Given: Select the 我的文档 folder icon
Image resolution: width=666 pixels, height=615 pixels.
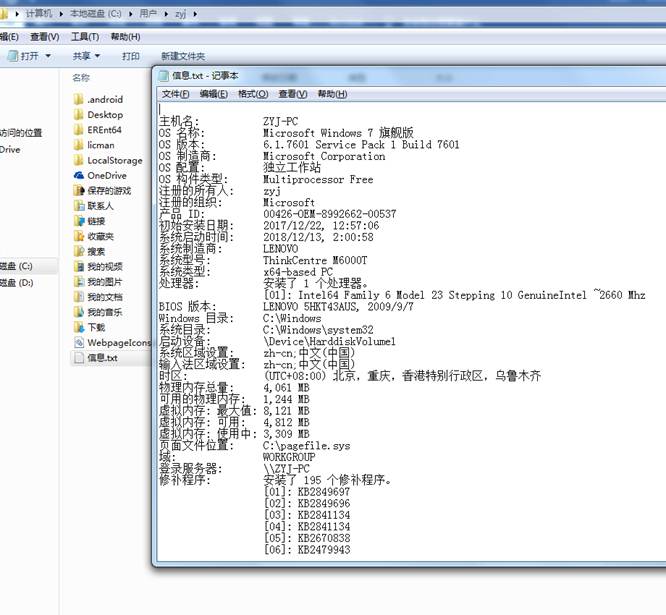Looking at the screenshot, I should 79,297.
